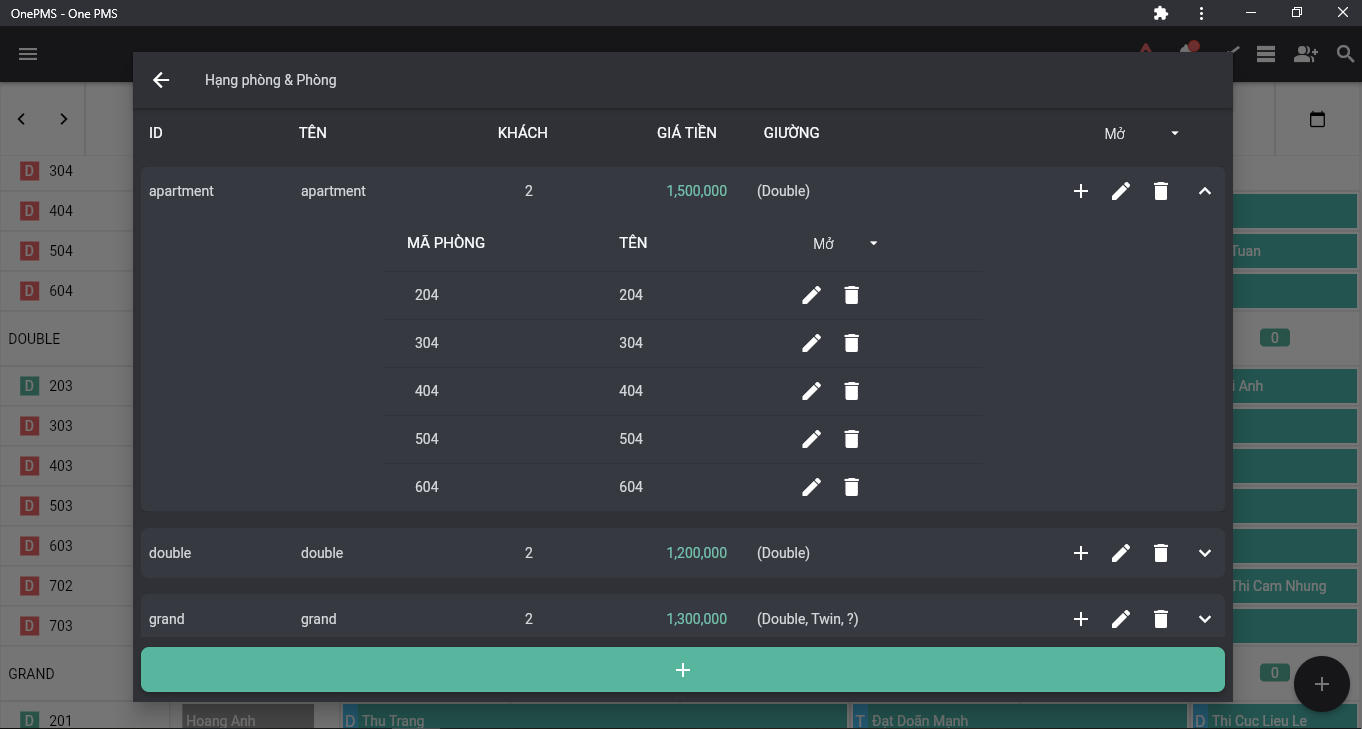Screen dimensions: 1362x729
Task: Edit room 504
Action: coord(812,439)
